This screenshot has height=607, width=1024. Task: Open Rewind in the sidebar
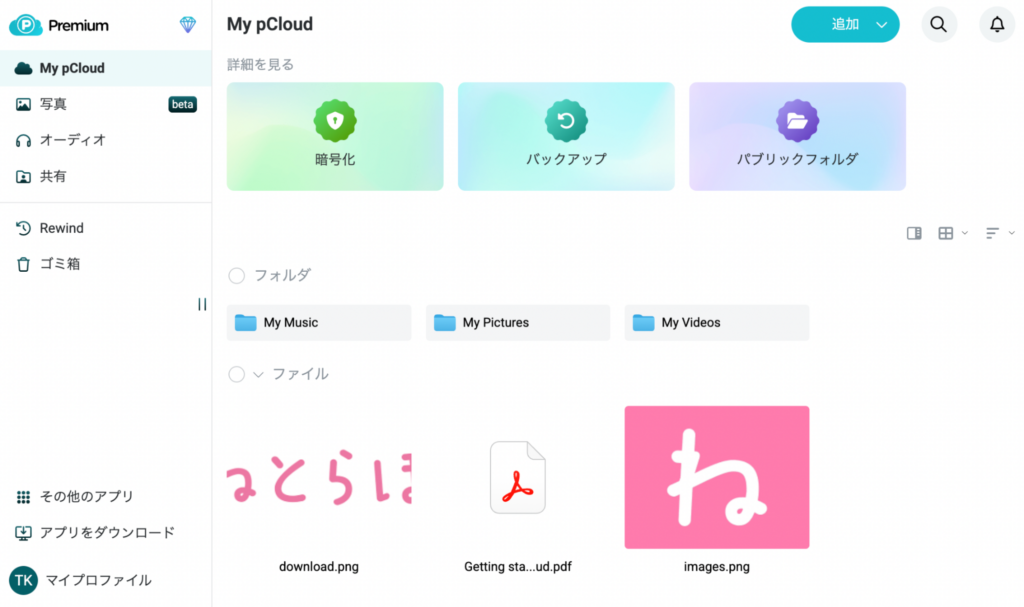click(61, 228)
